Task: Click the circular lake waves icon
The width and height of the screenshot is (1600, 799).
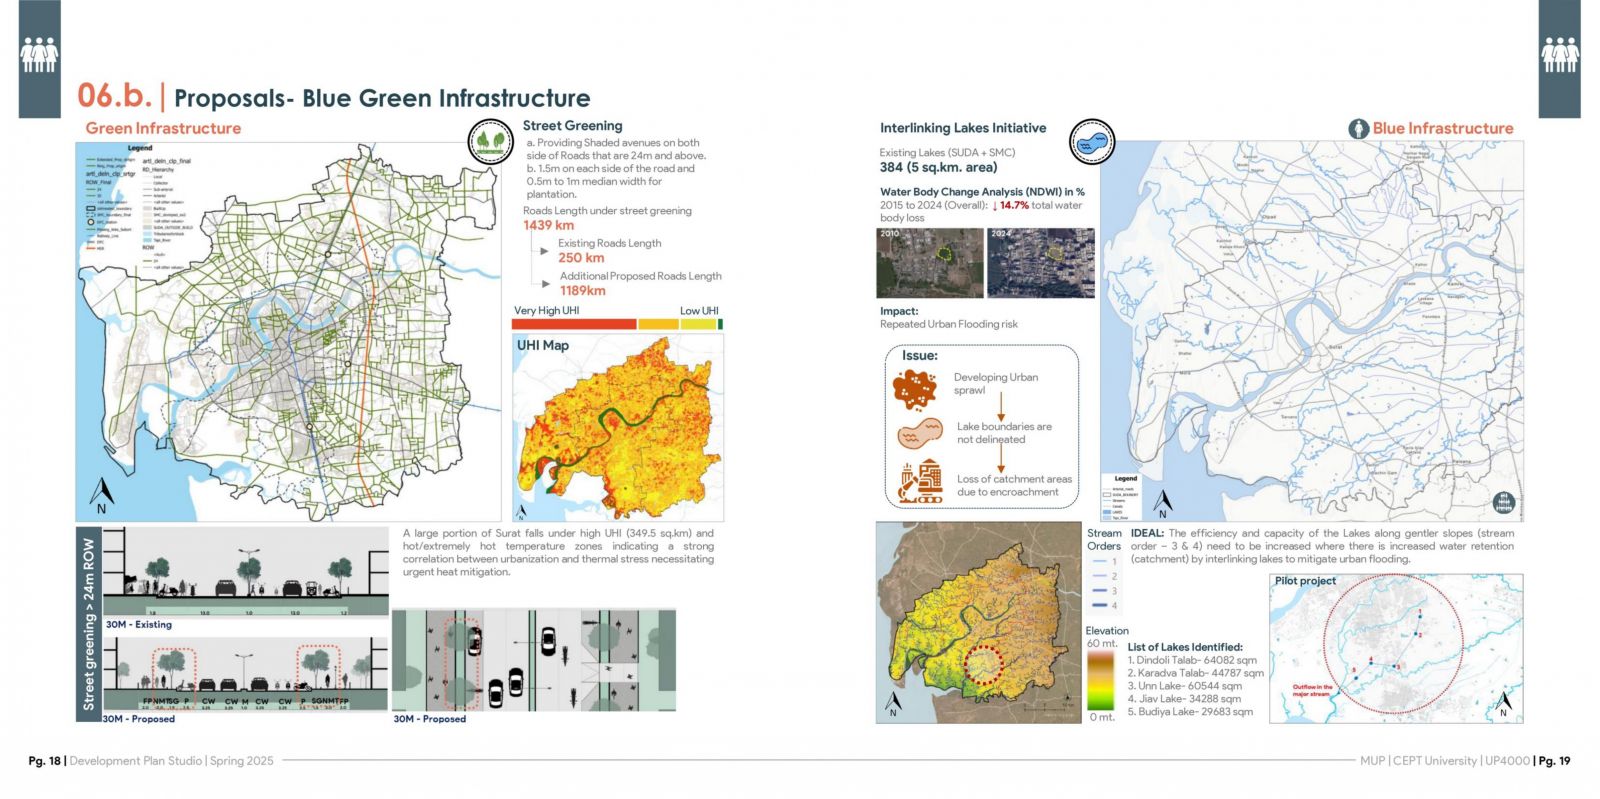Action: coord(1092,142)
